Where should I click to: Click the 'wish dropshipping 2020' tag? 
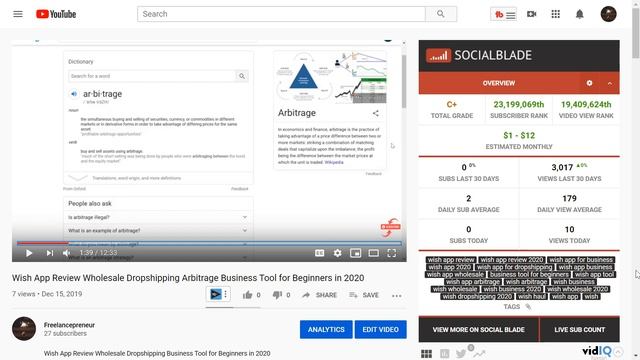[x=477, y=296]
